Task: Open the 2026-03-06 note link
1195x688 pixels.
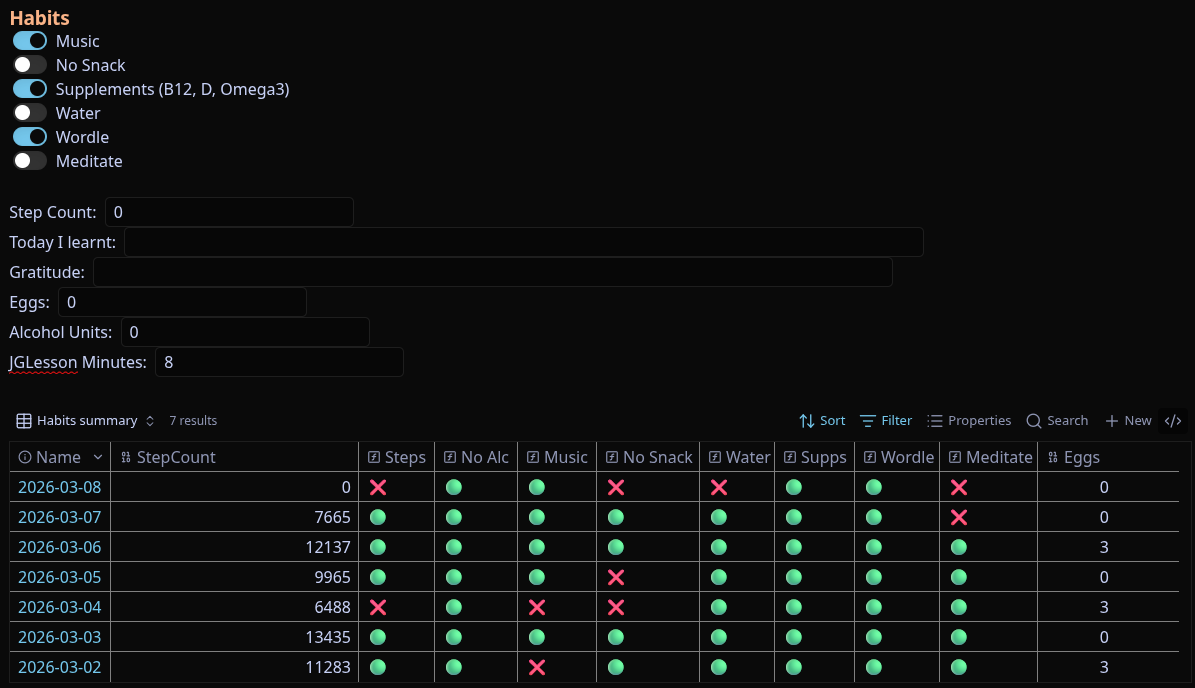Action: coord(59,547)
